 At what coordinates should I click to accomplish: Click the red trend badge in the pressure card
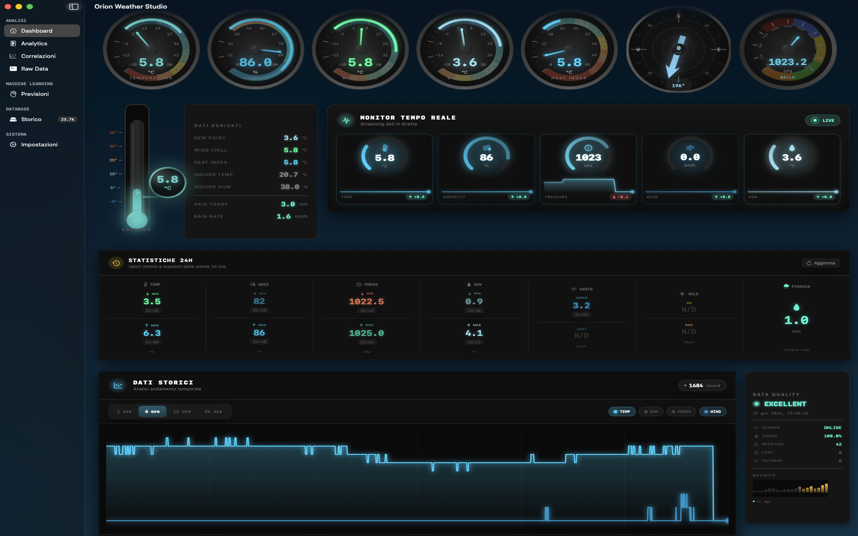tap(621, 197)
